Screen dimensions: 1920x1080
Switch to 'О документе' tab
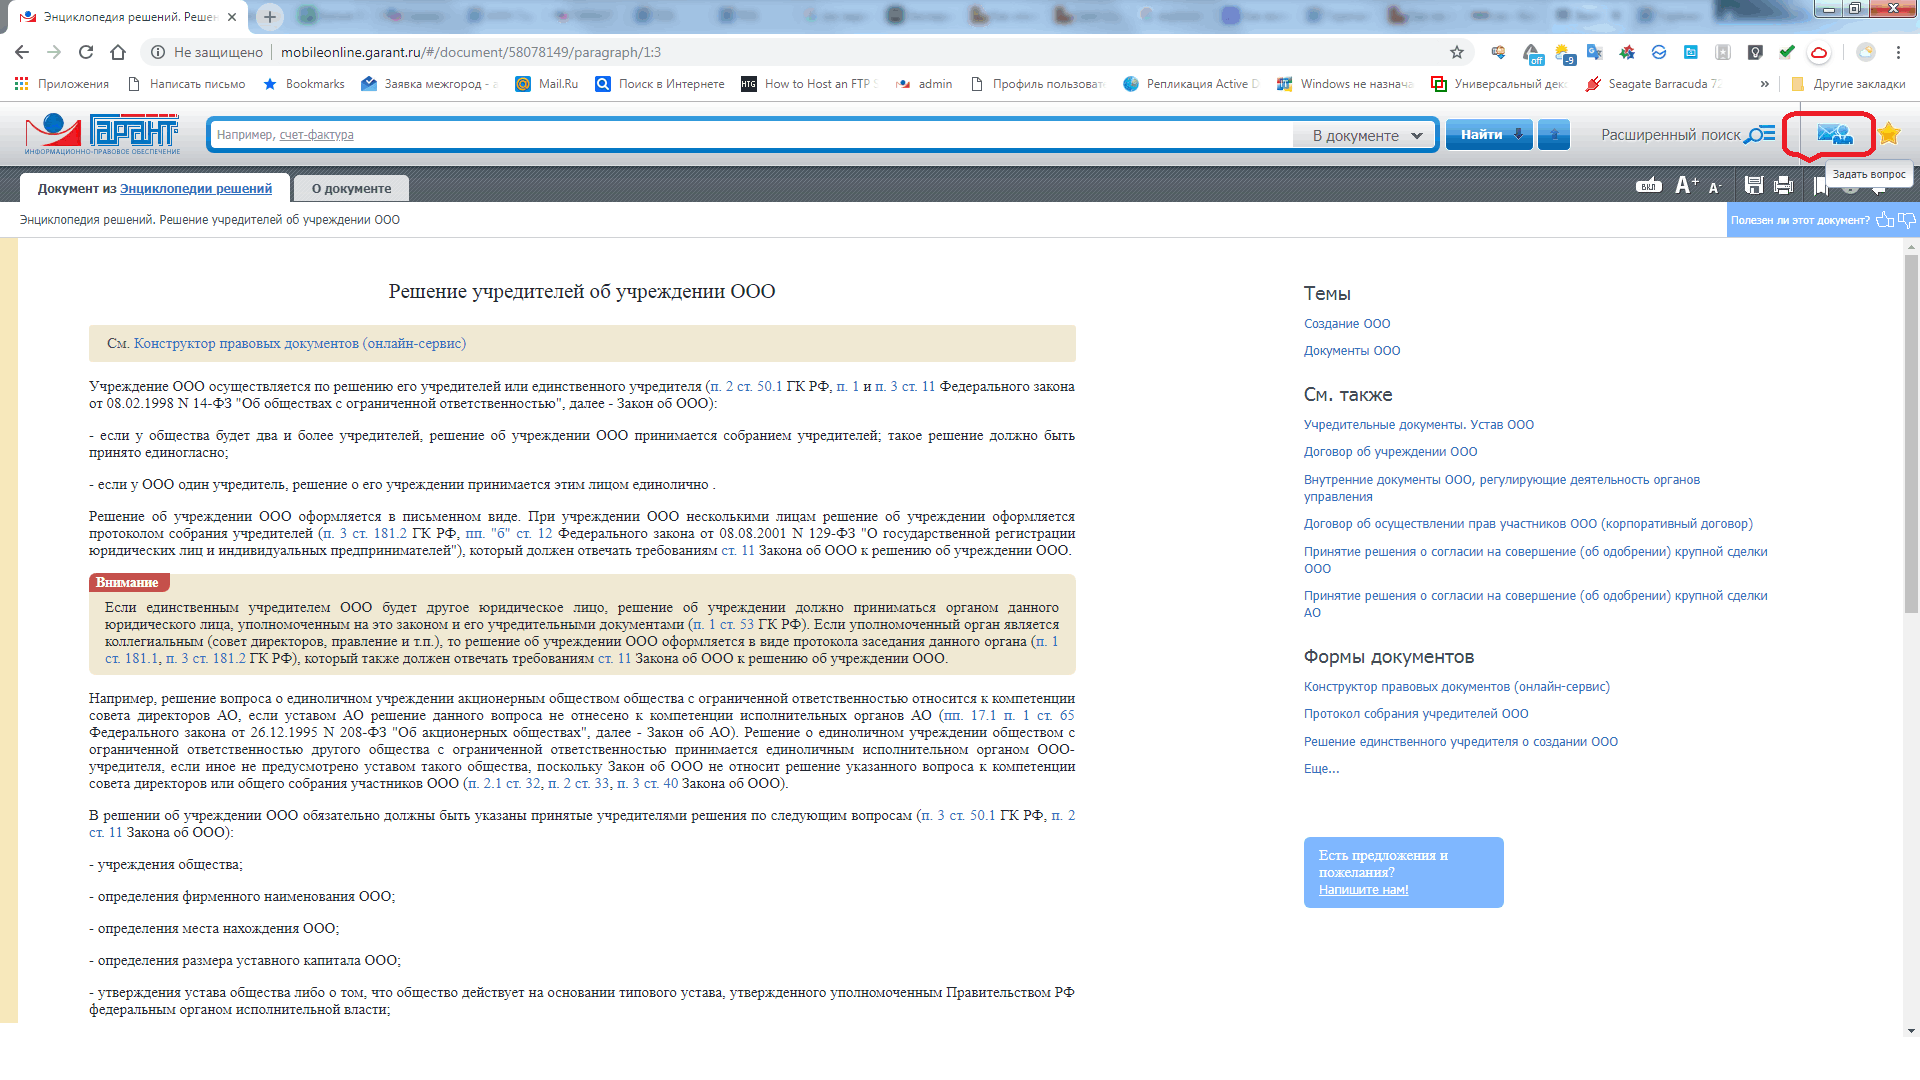click(x=351, y=188)
